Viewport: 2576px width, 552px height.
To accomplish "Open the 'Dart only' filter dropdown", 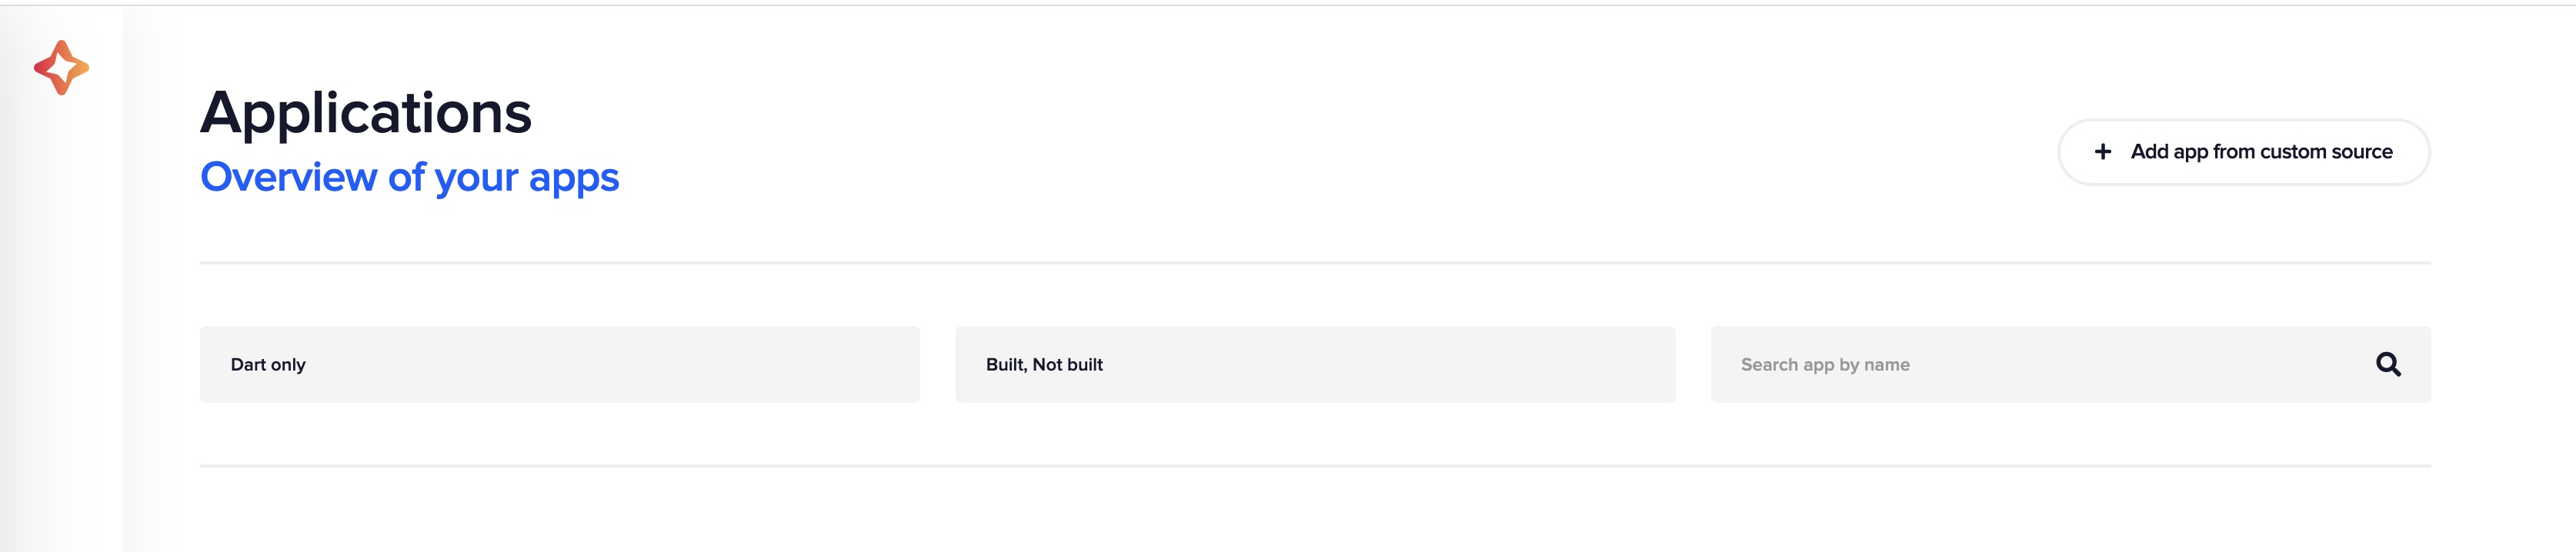I will coord(559,364).
